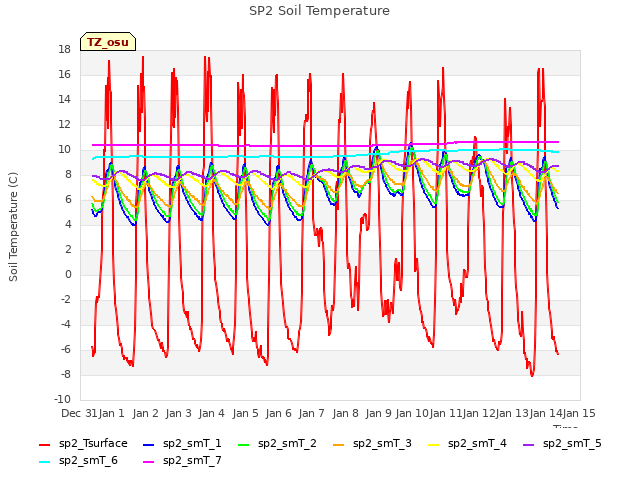Click the -4 y-axis tick label
Screen dimensions: 640x480
66,324
